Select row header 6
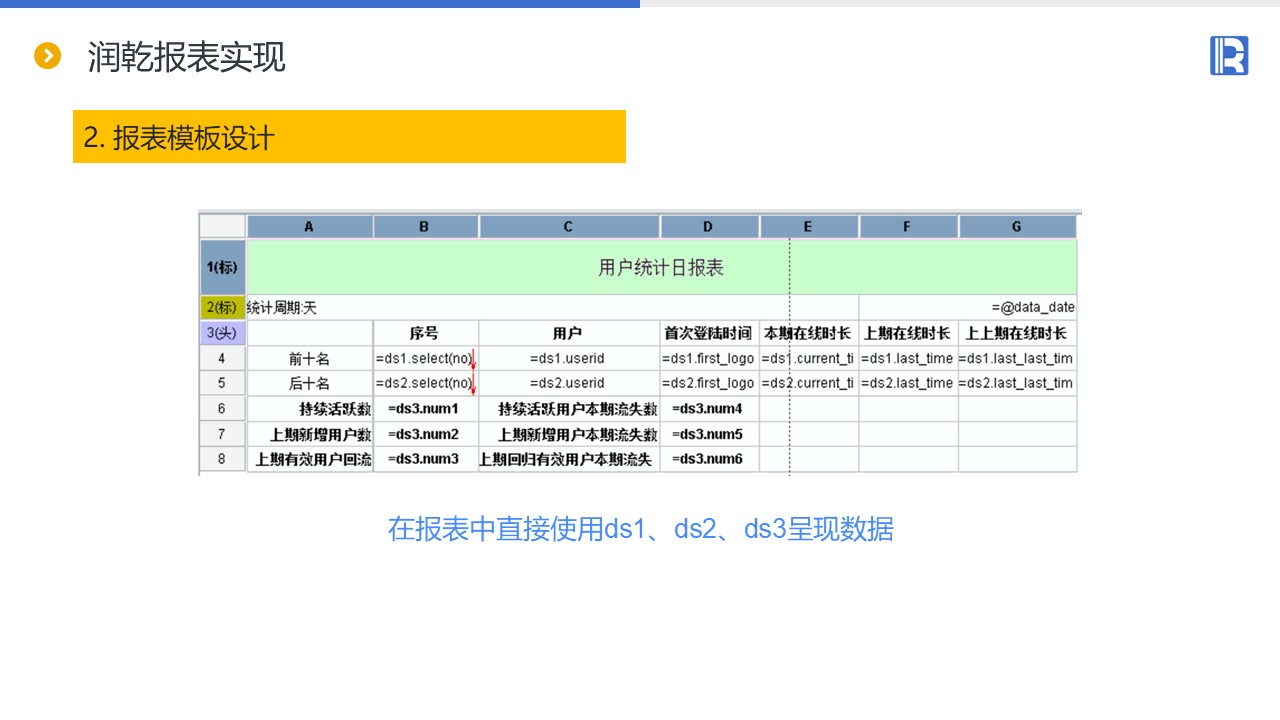 coord(222,408)
